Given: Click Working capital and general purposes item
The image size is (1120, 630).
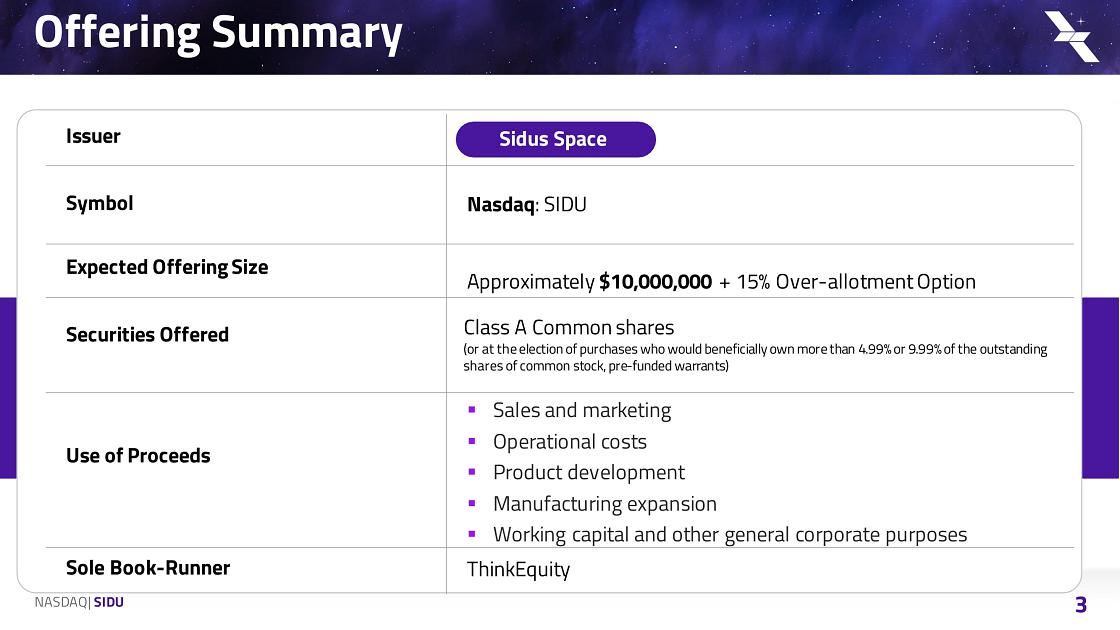Looking at the screenshot, I should (729, 535).
